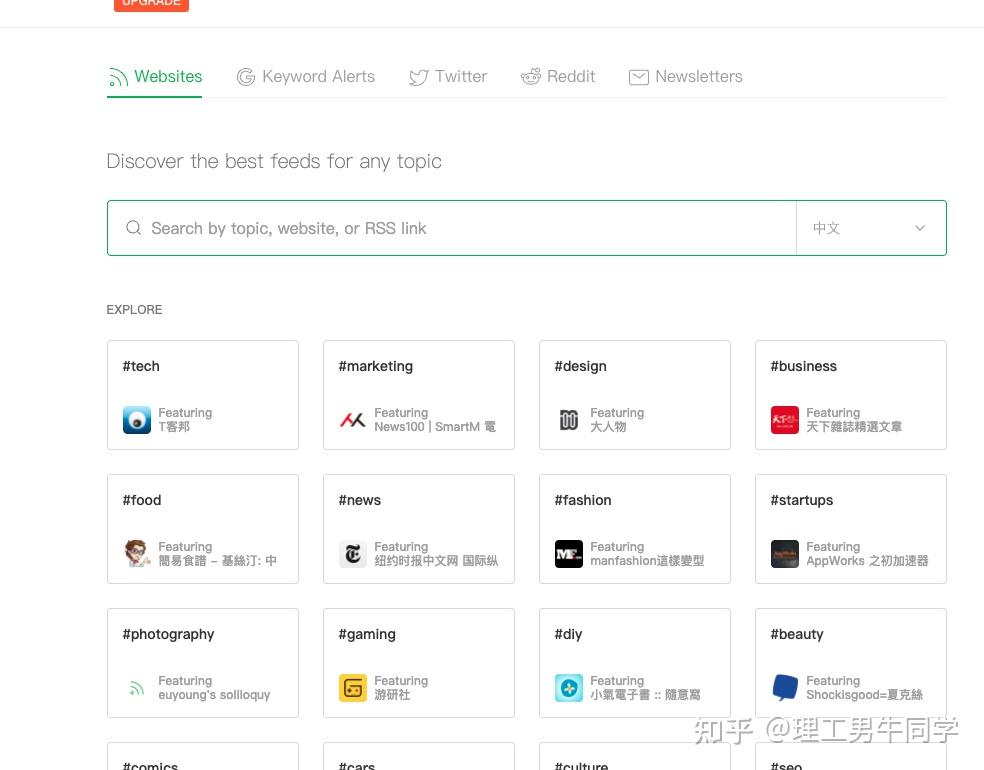Click the Keyword Alerts Google icon
The width and height of the screenshot is (984, 770).
(x=246, y=77)
